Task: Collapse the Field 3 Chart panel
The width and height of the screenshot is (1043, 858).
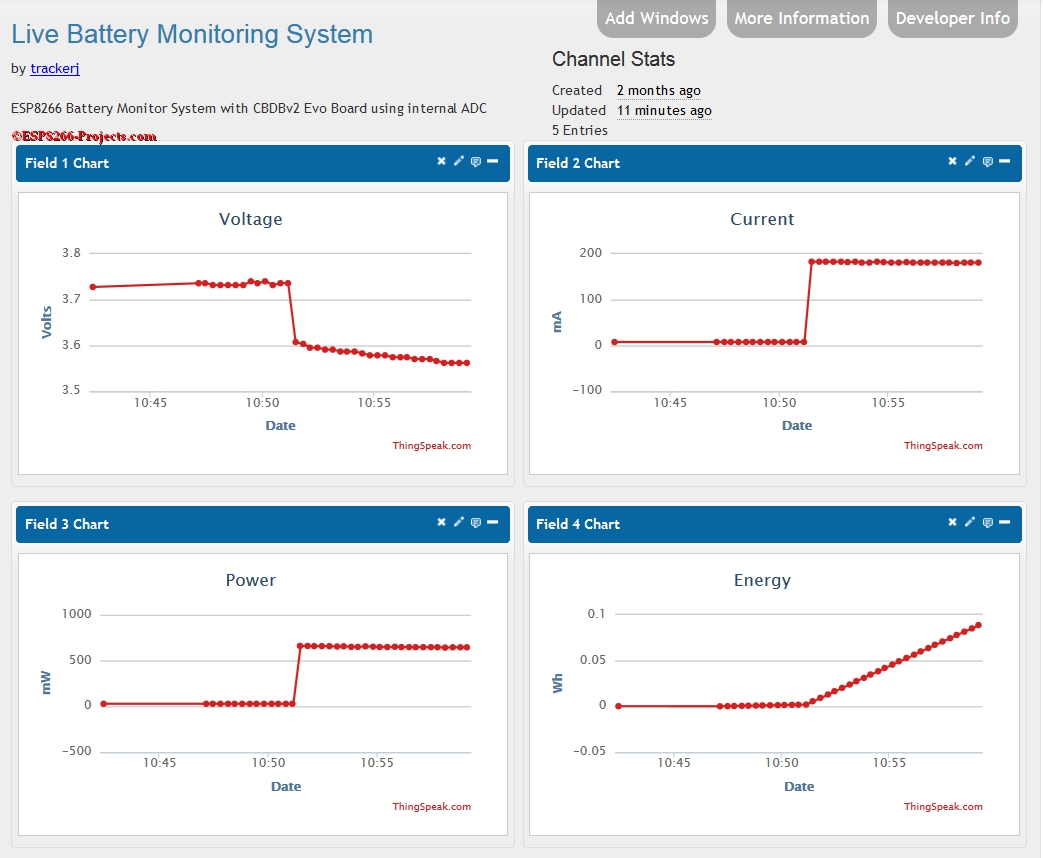Action: [x=493, y=522]
